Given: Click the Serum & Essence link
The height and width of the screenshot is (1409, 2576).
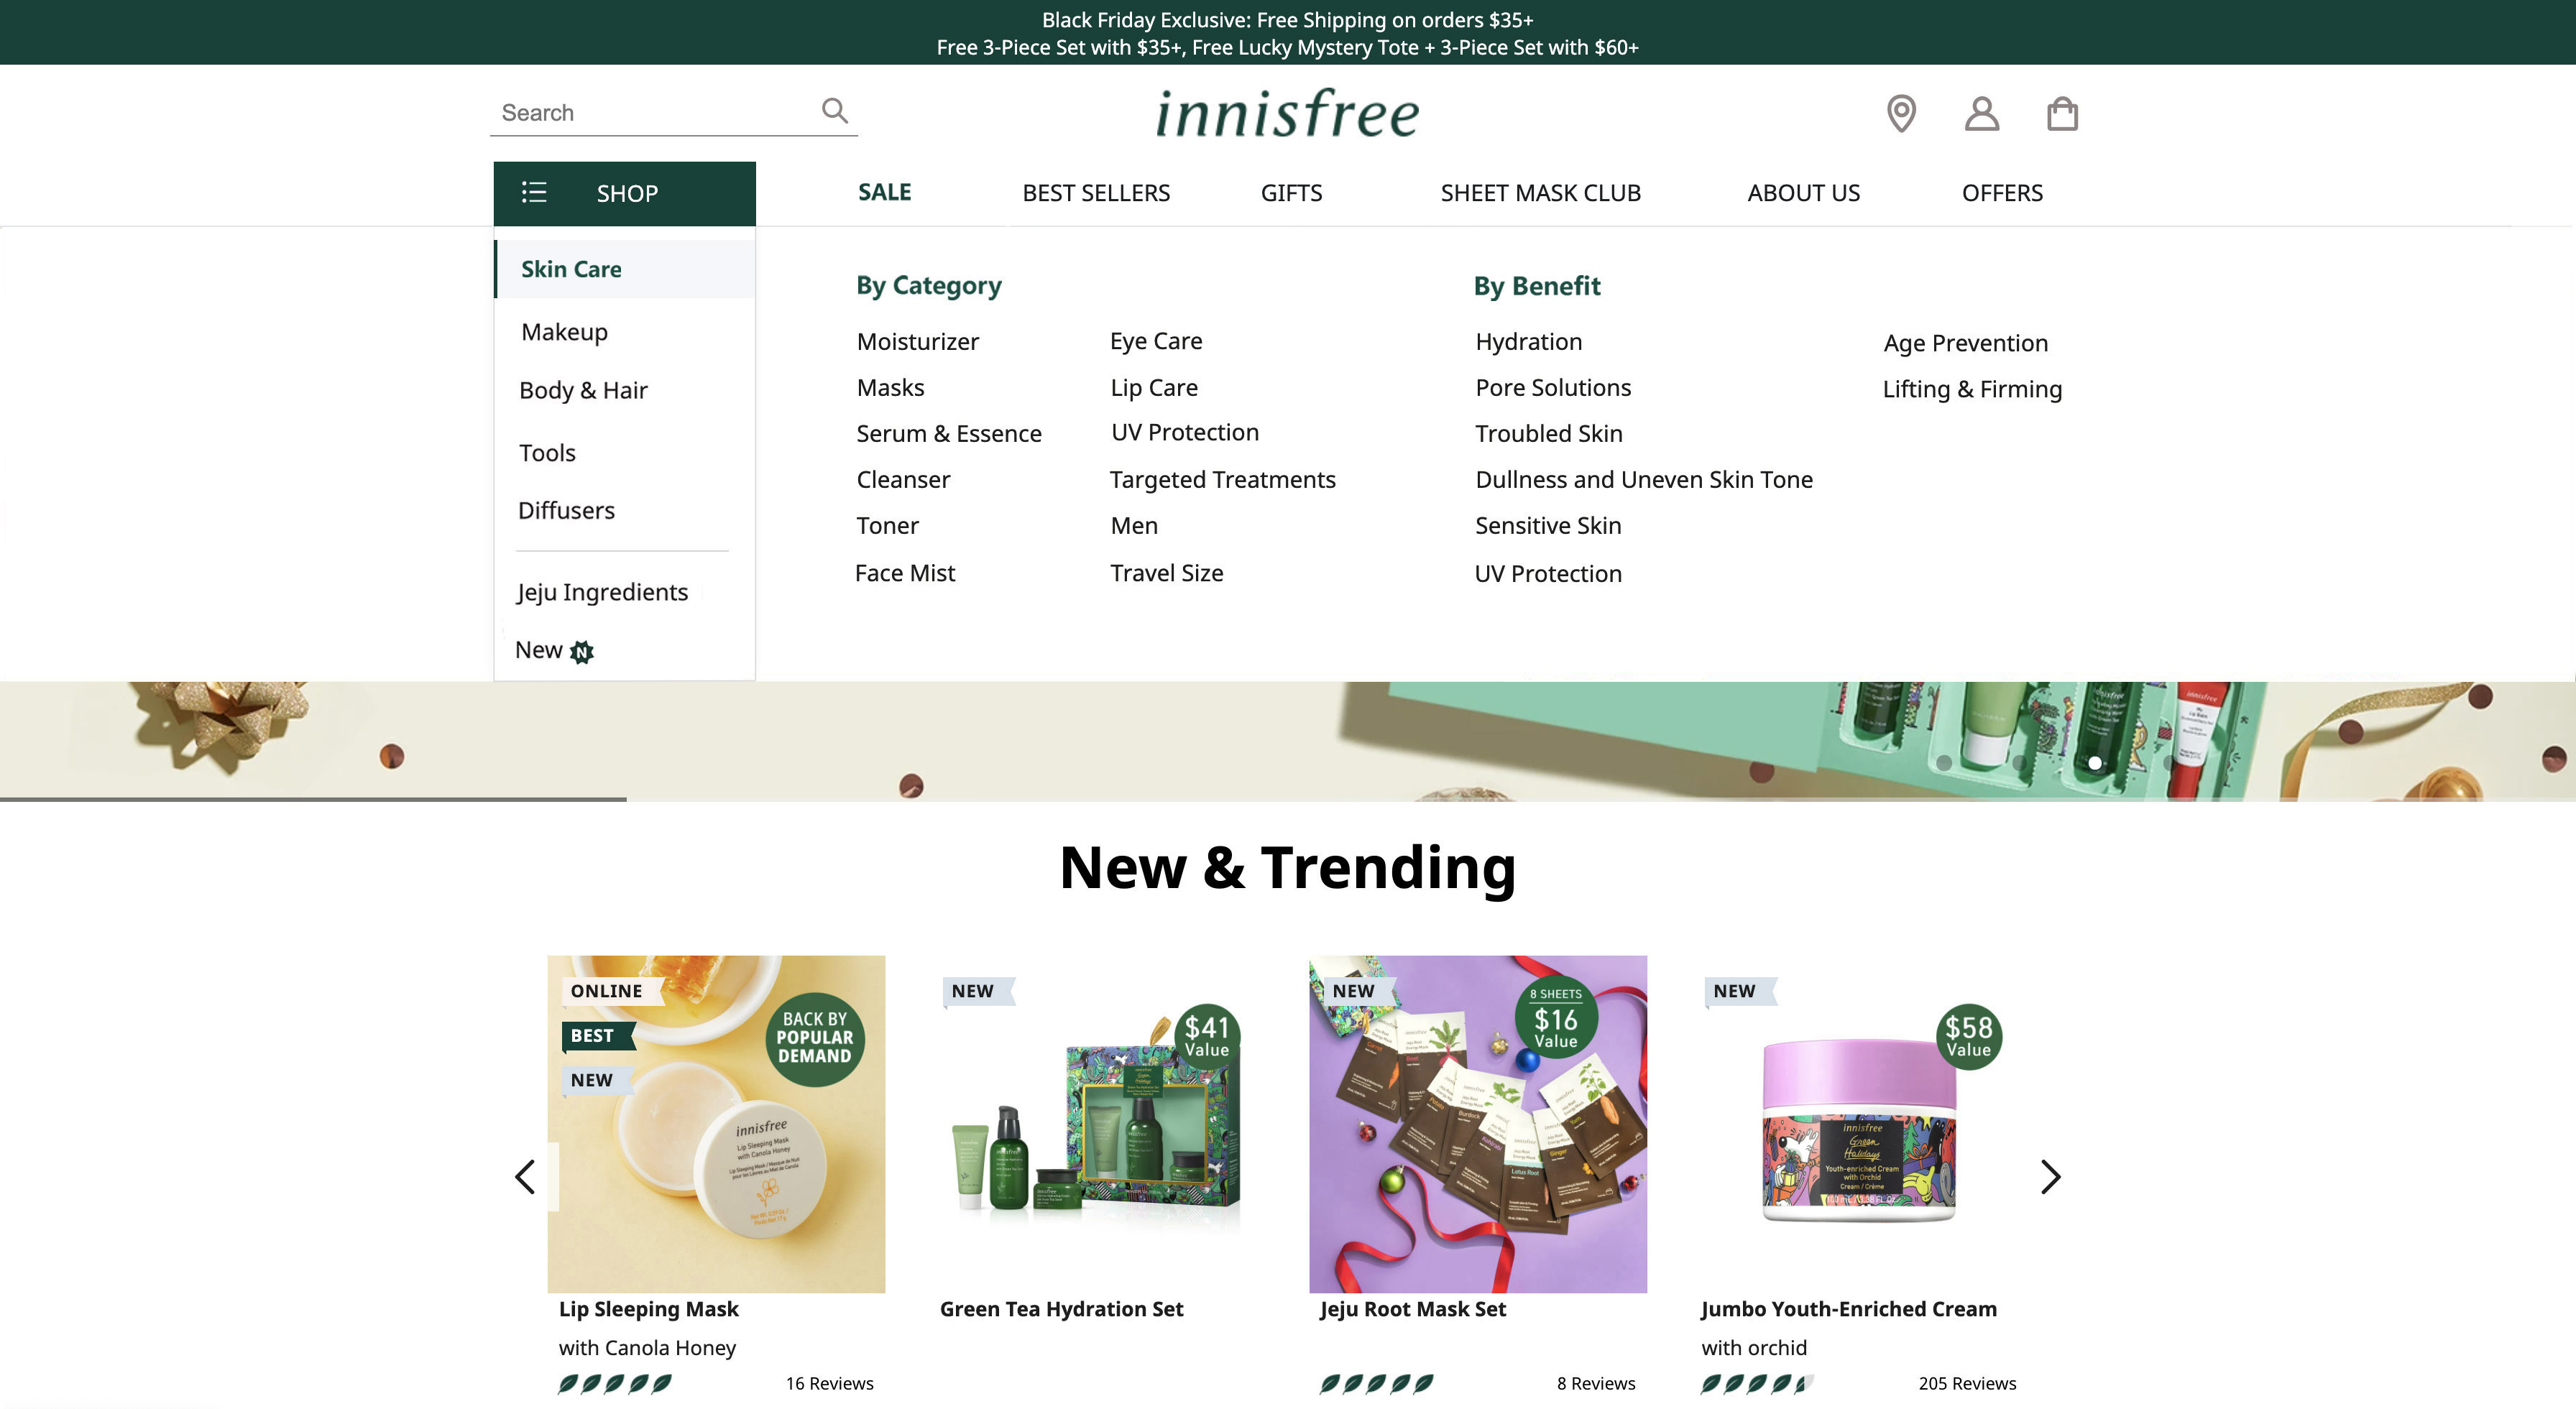Looking at the screenshot, I should pos(948,433).
